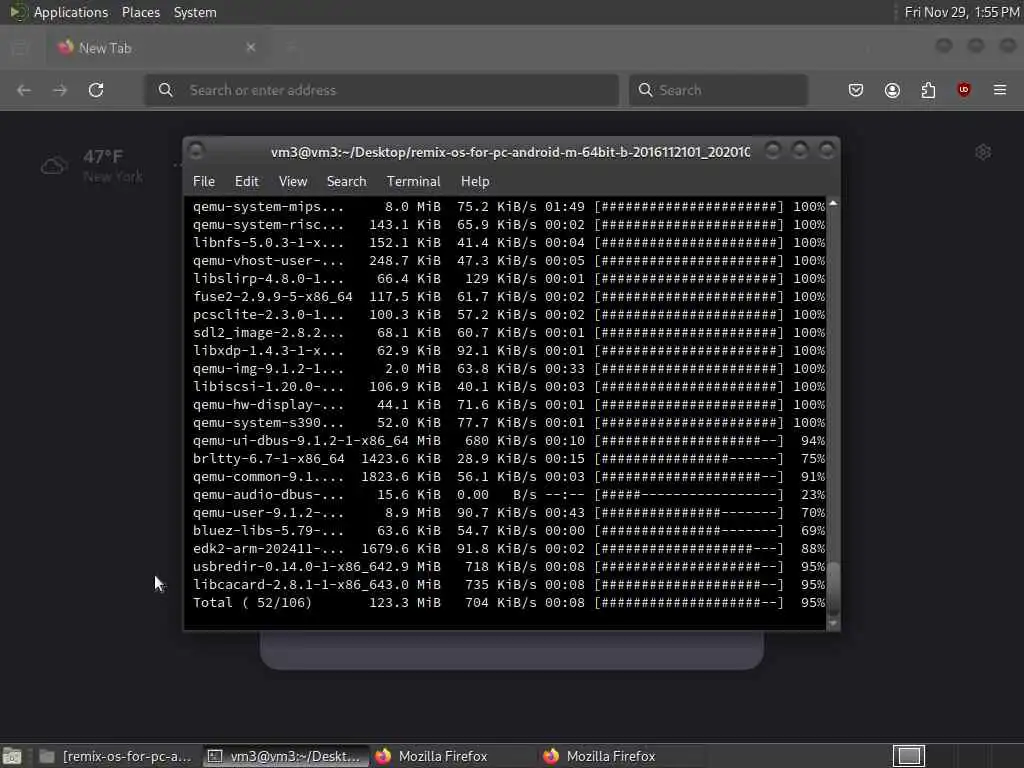Open the Firefox account icon

point(892,90)
